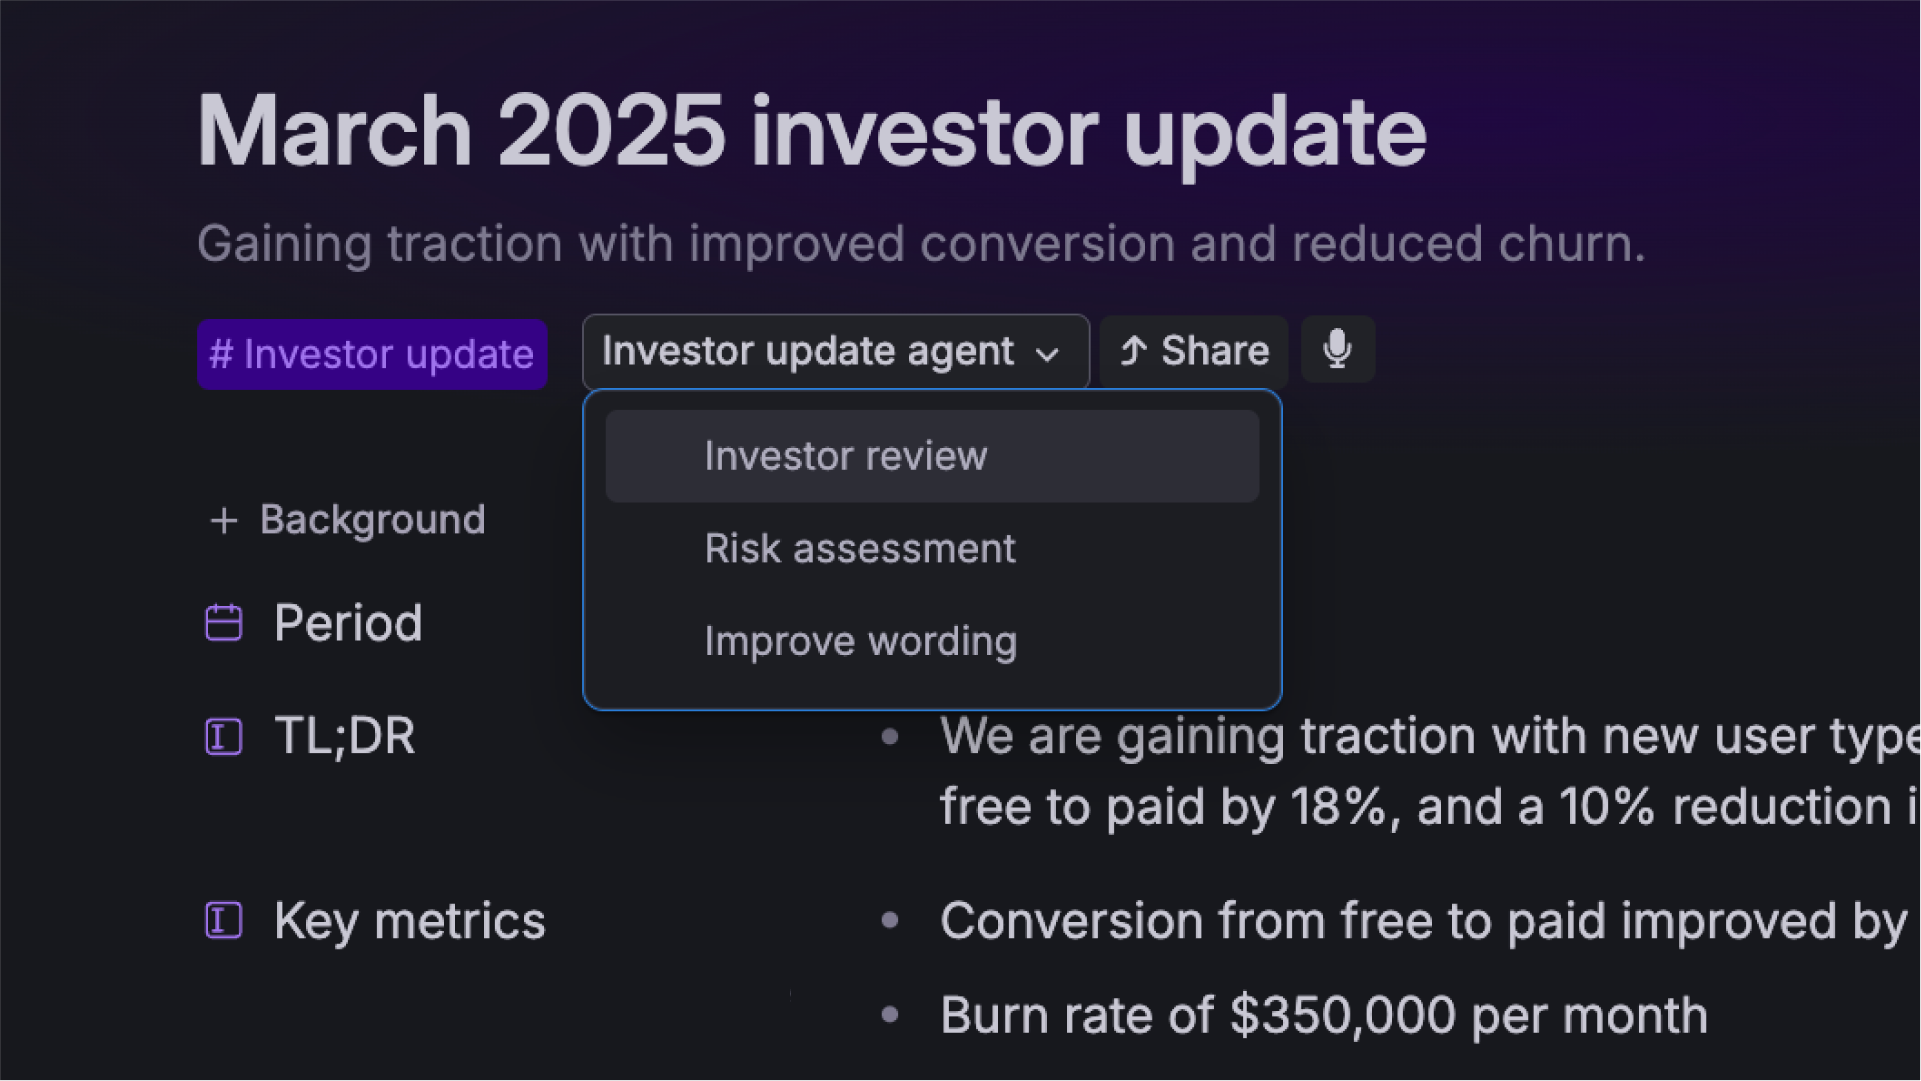Image resolution: width=1921 pixels, height=1081 pixels.
Task: Click the subtitle about improved conversion
Action: (x=920, y=244)
